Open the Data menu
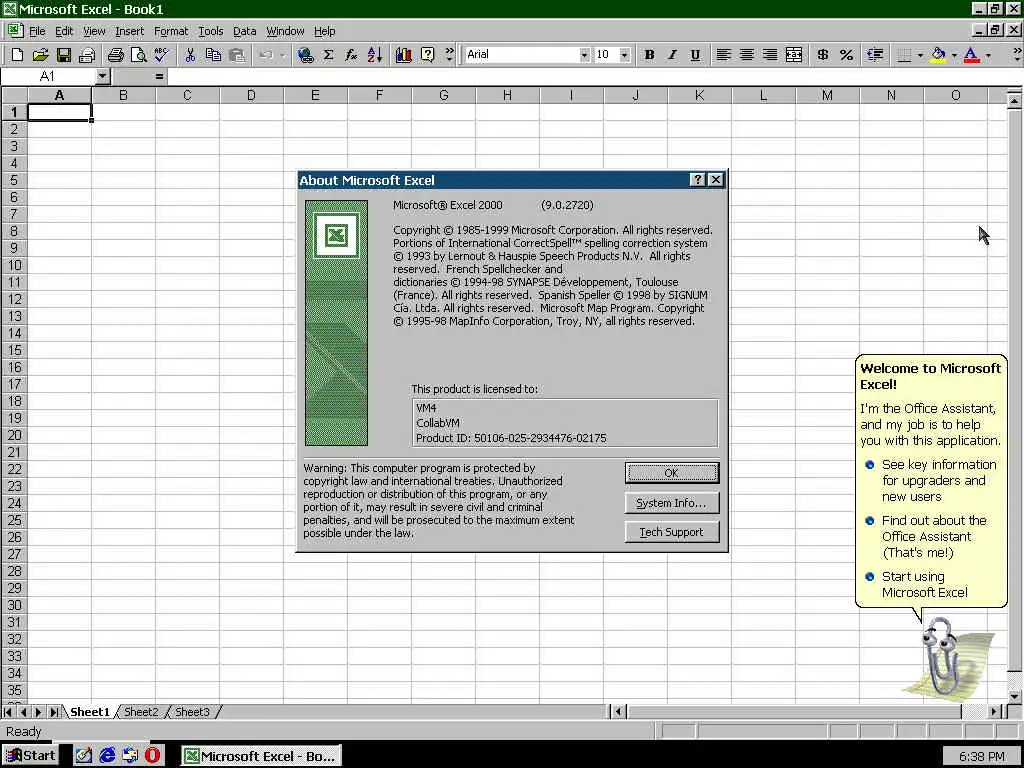This screenshot has height=768, width=1024. click(244, 31)
